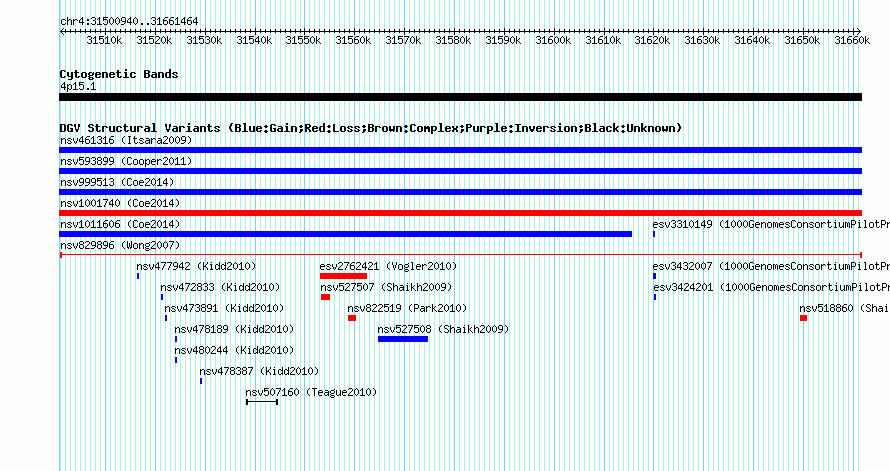890x471 pixels.
Task: Open the nsv473891 (Kidd2010) label
Action: point(224,308)
